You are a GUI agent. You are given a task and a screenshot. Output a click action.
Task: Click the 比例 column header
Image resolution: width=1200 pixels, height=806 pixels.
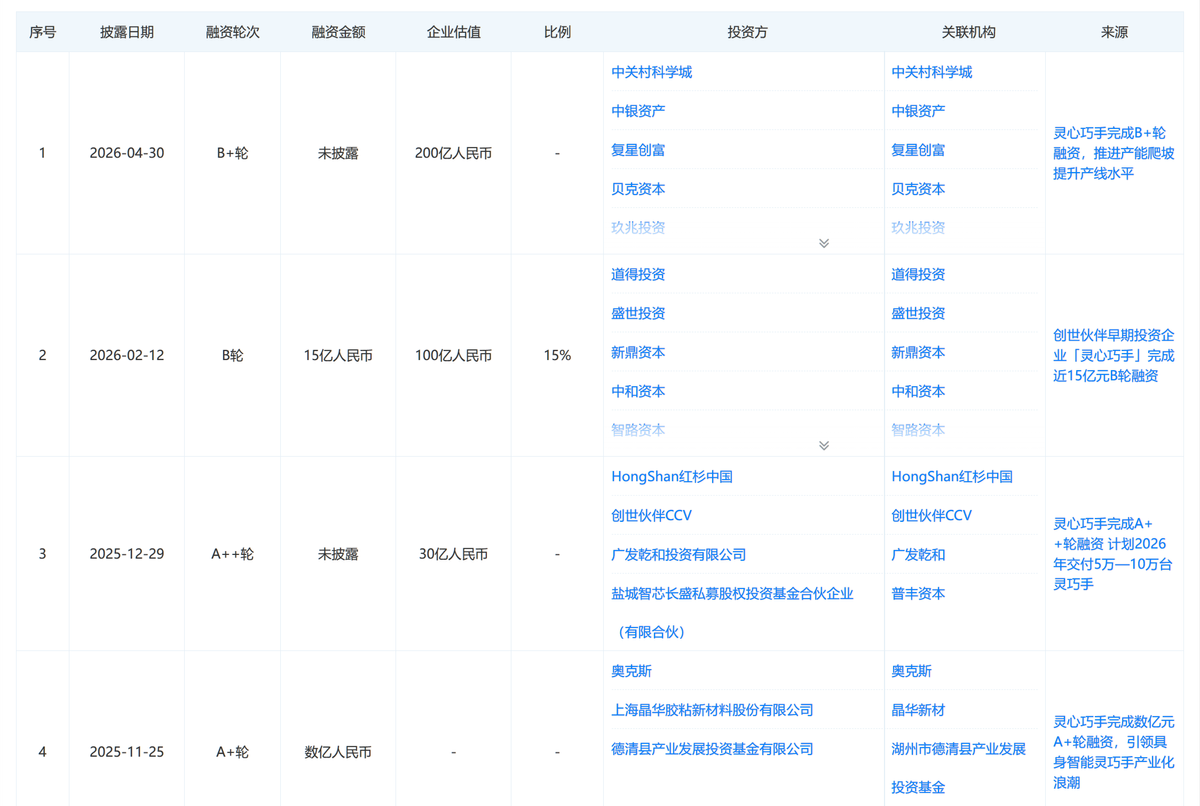pos(557,32)
